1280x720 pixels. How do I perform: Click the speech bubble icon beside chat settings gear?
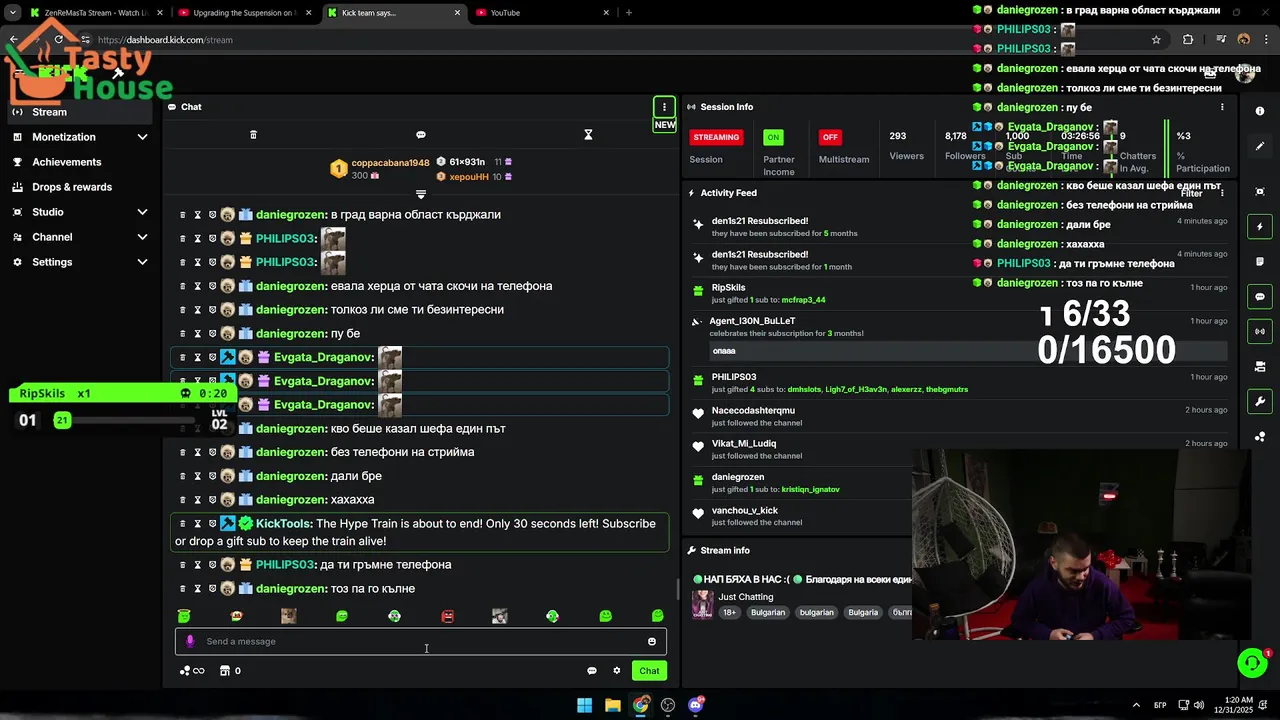(591, 671)
